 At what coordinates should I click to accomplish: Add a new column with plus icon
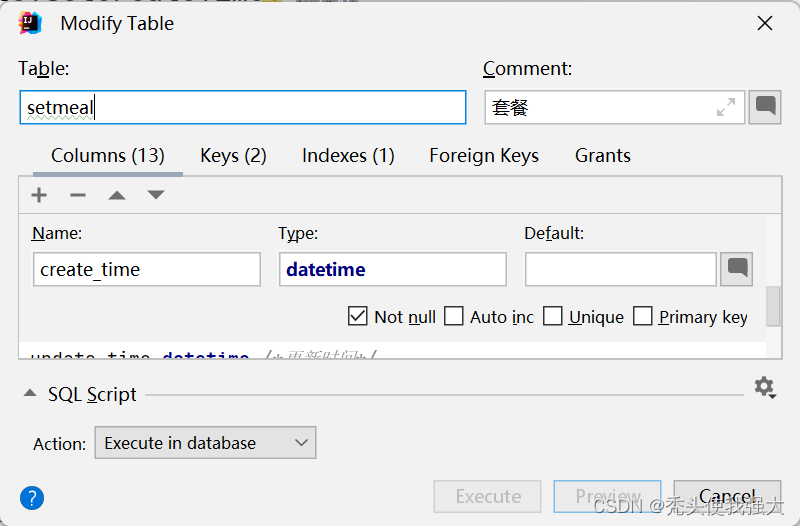tap(39, 195)
